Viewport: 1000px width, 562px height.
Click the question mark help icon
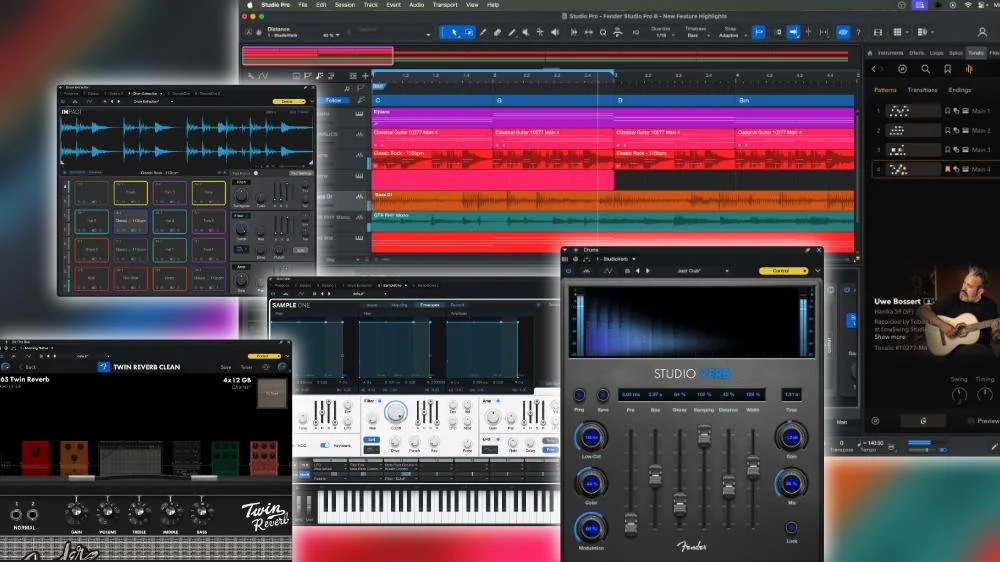pos(858,32)
